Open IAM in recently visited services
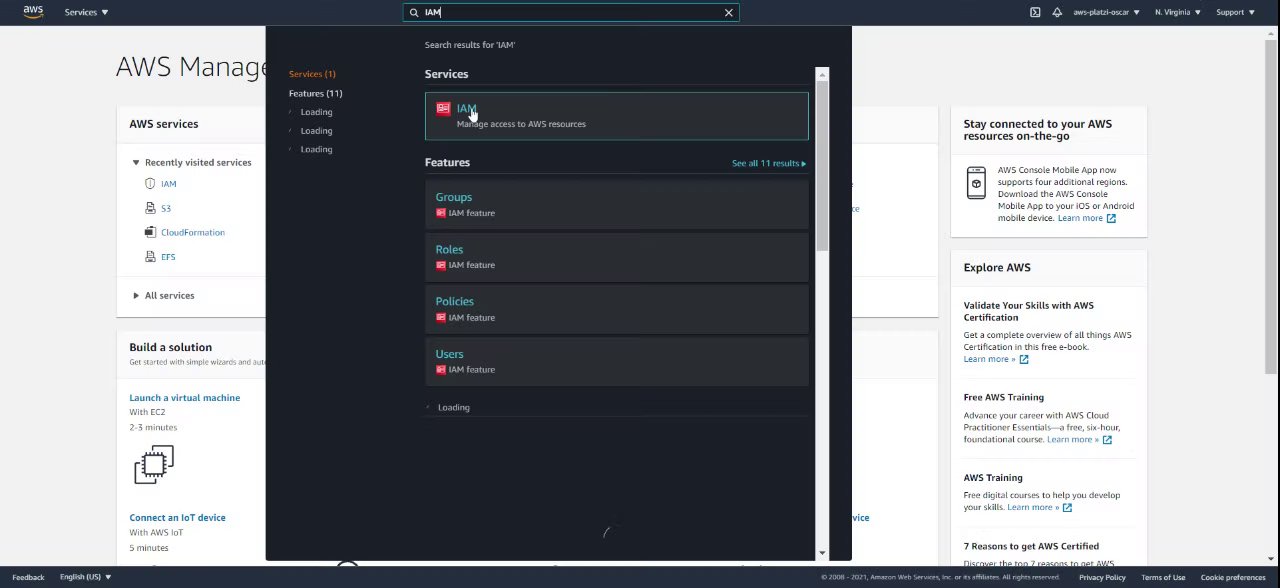Viewport: 1280px width, 588px height. pos(168,184)
